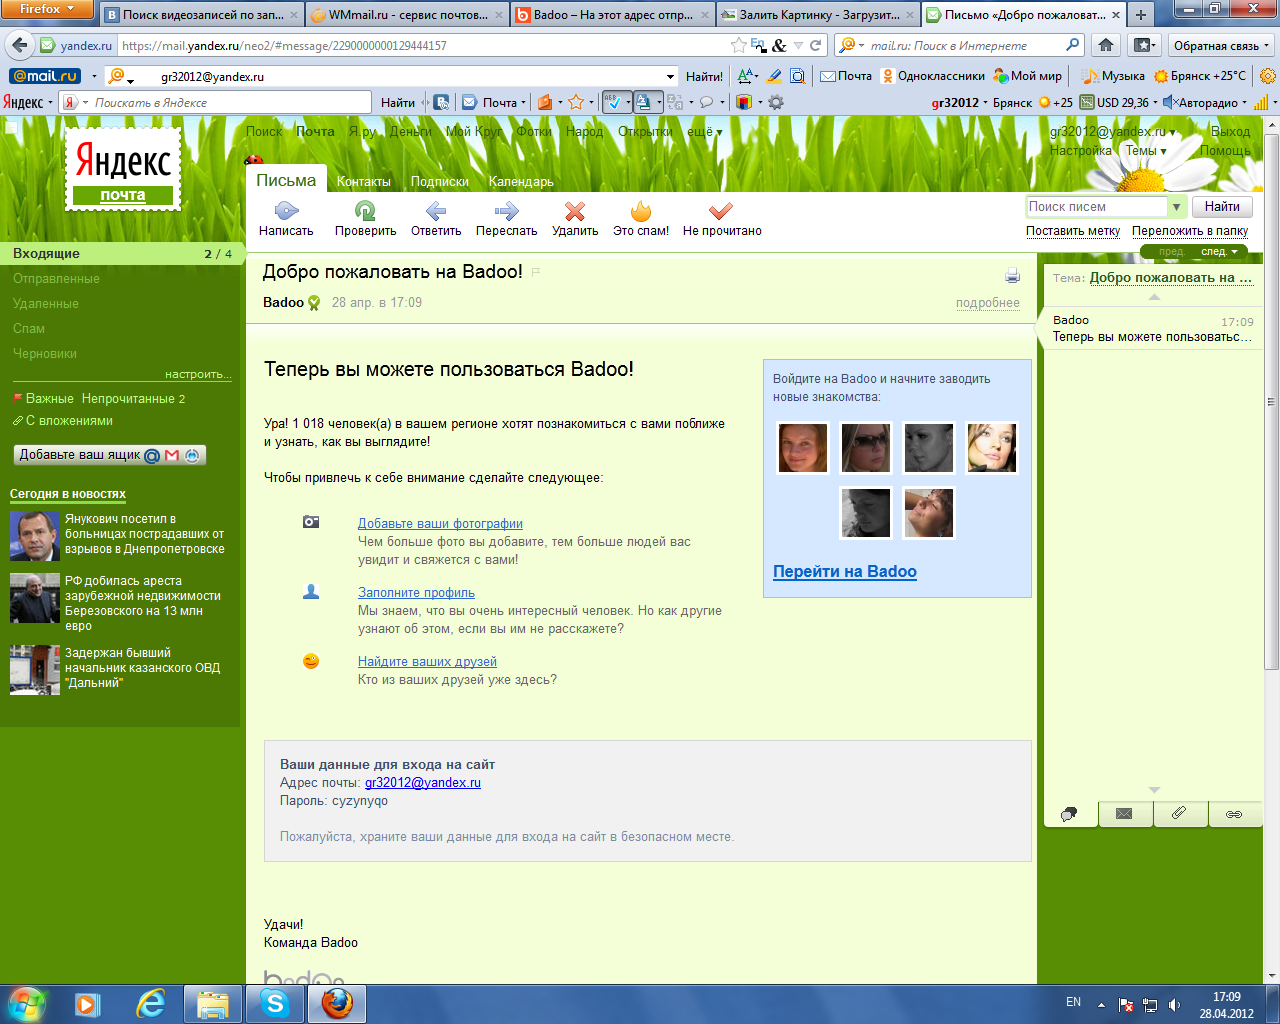Open the Firefox application menu
Image resolution: width=1280 pixels, height=1024 pixels.
click(47, 9)
